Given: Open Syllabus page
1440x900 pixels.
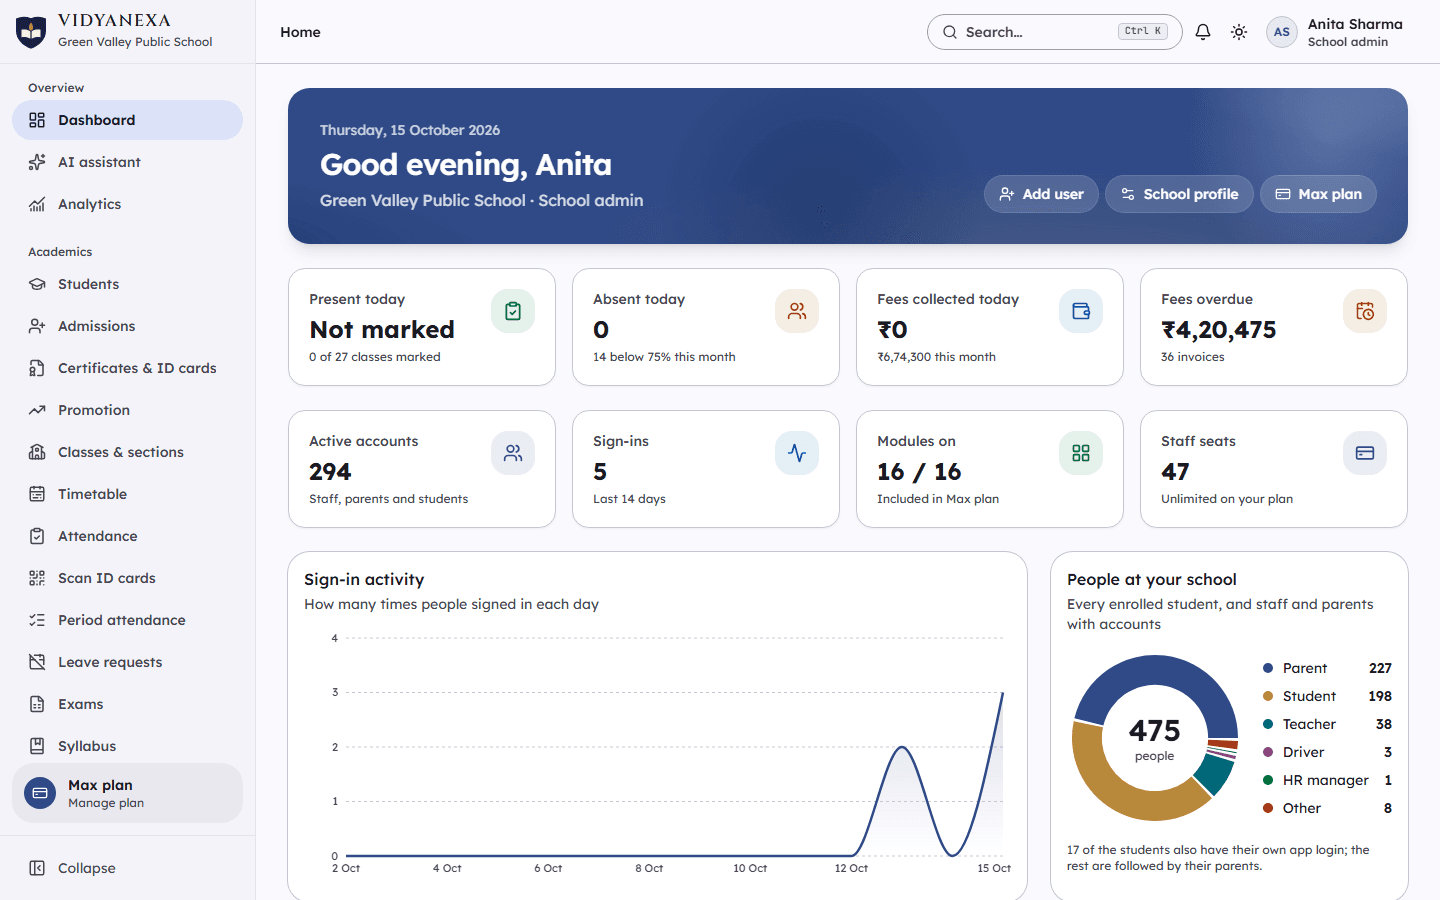Looking at the screenshot, I should coord(127,746).
